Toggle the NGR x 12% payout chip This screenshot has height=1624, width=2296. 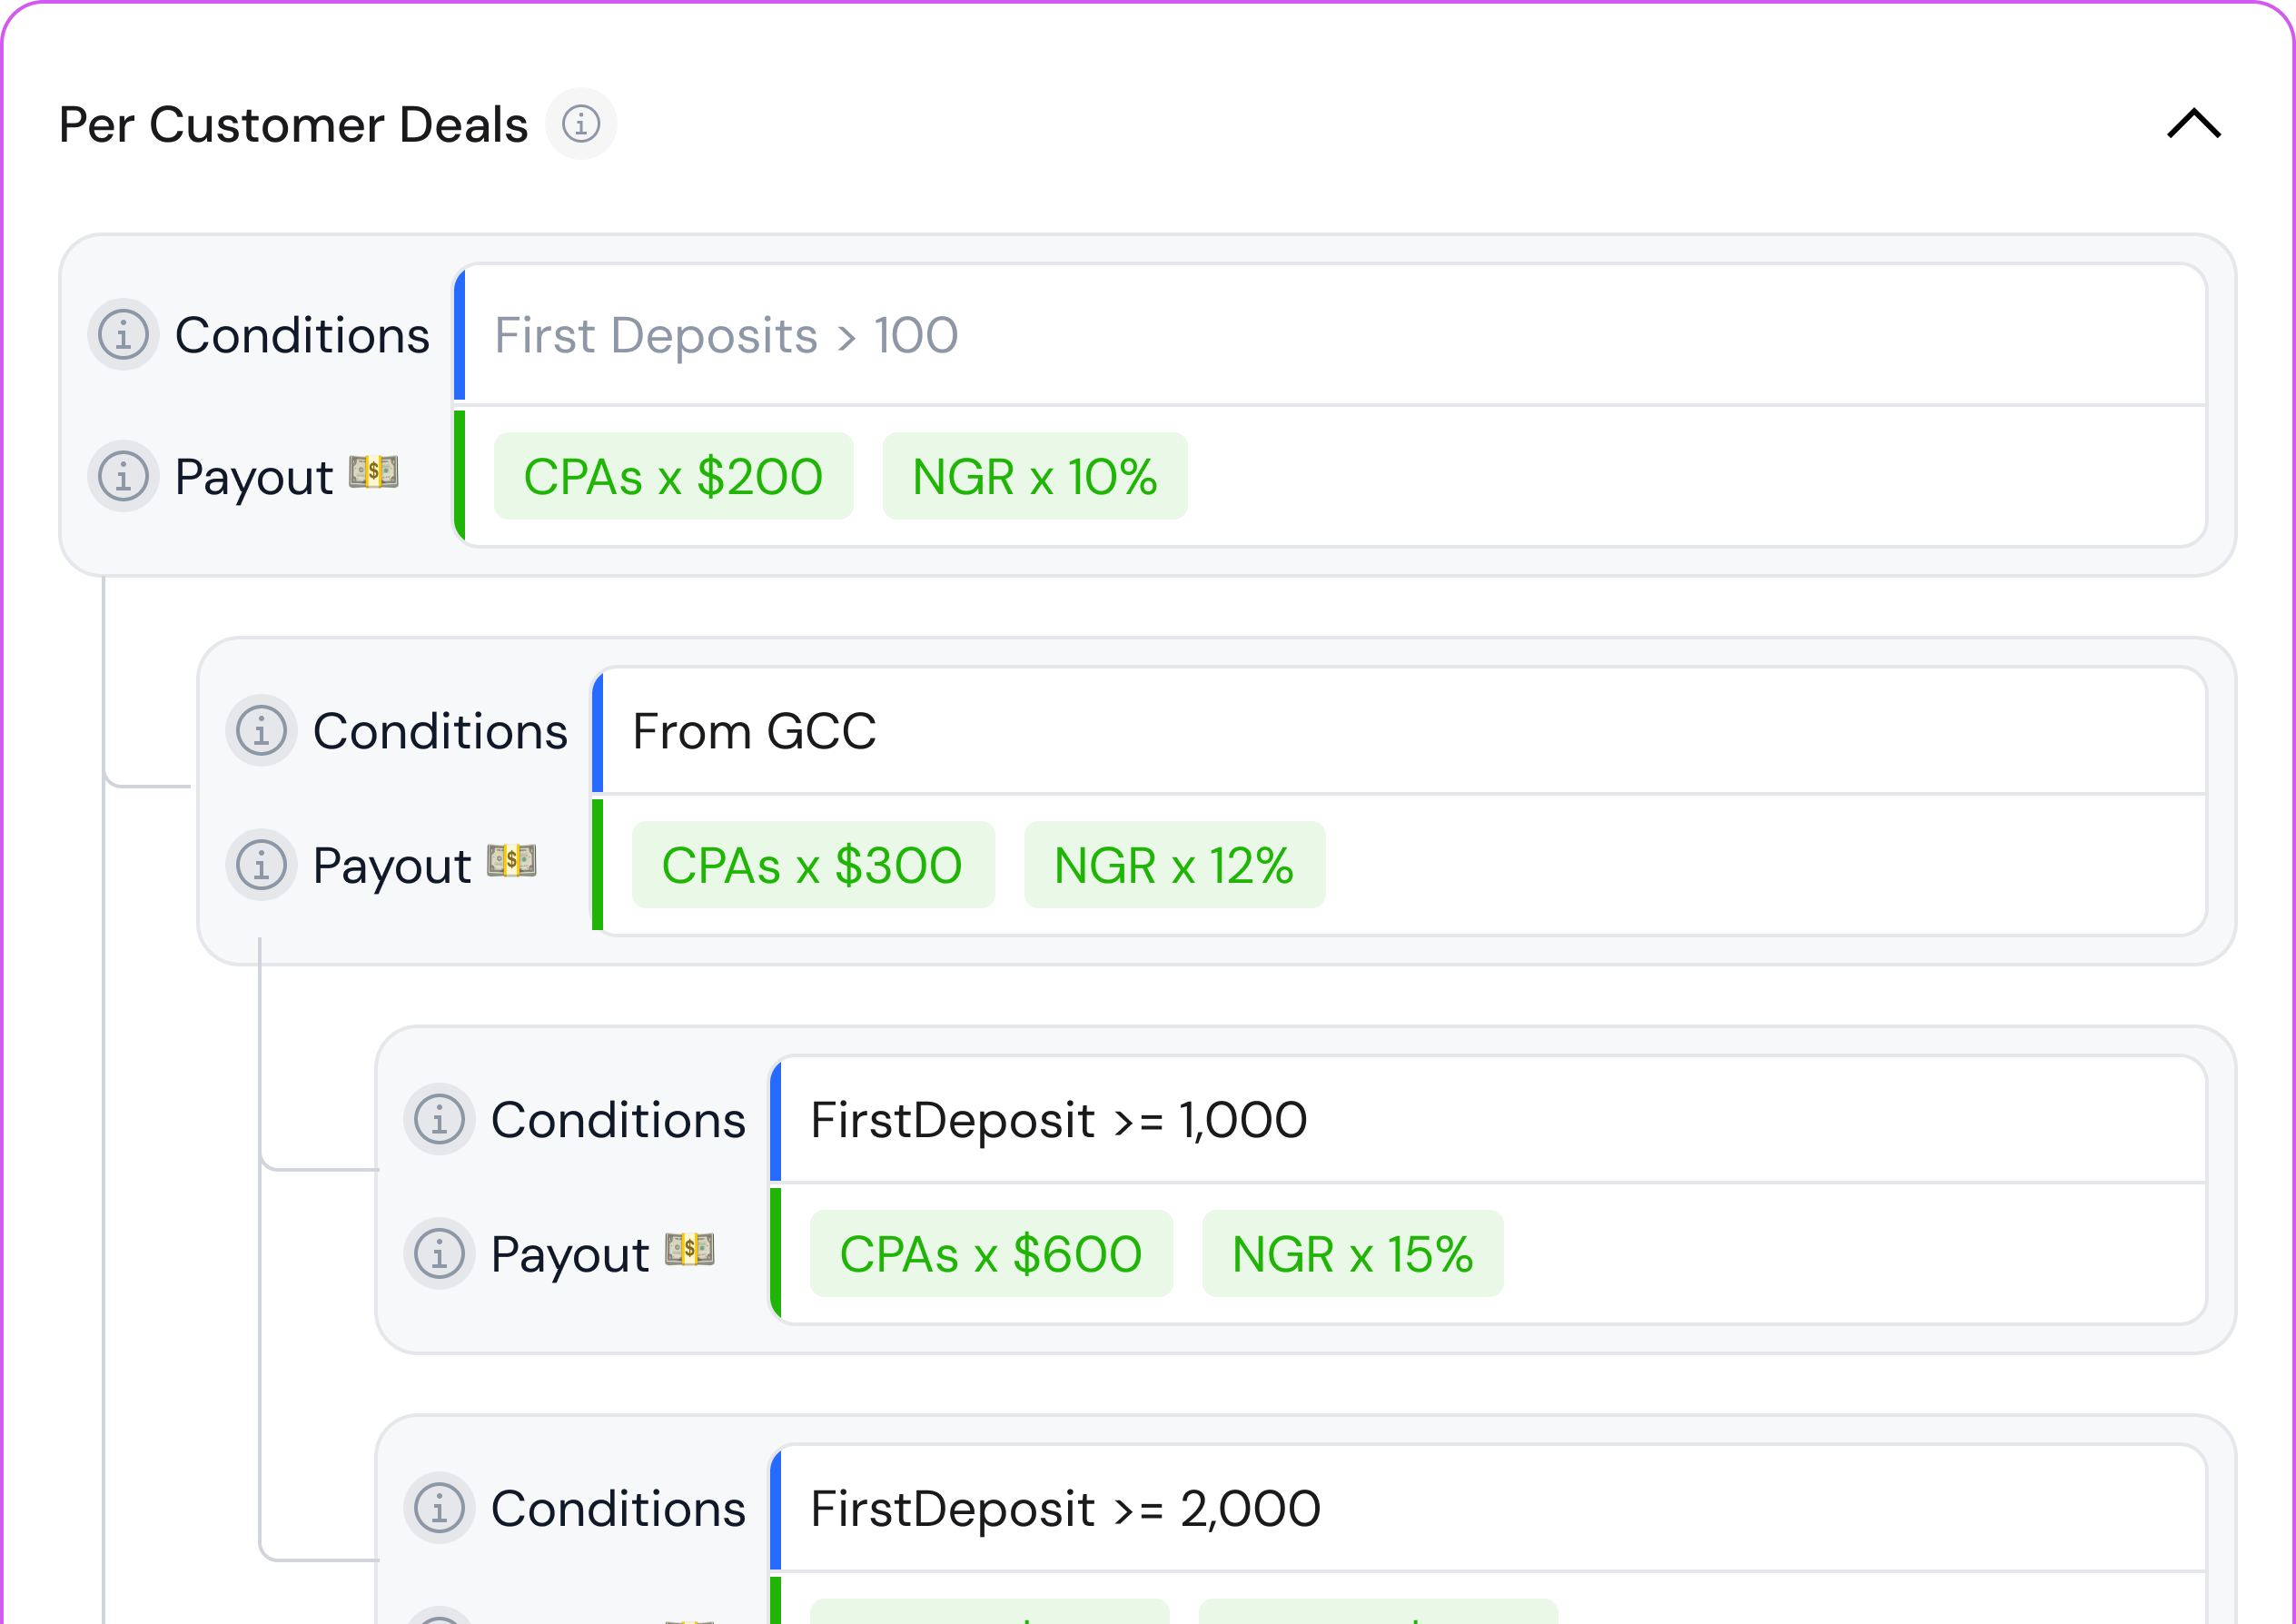[x=1174, y=865]
